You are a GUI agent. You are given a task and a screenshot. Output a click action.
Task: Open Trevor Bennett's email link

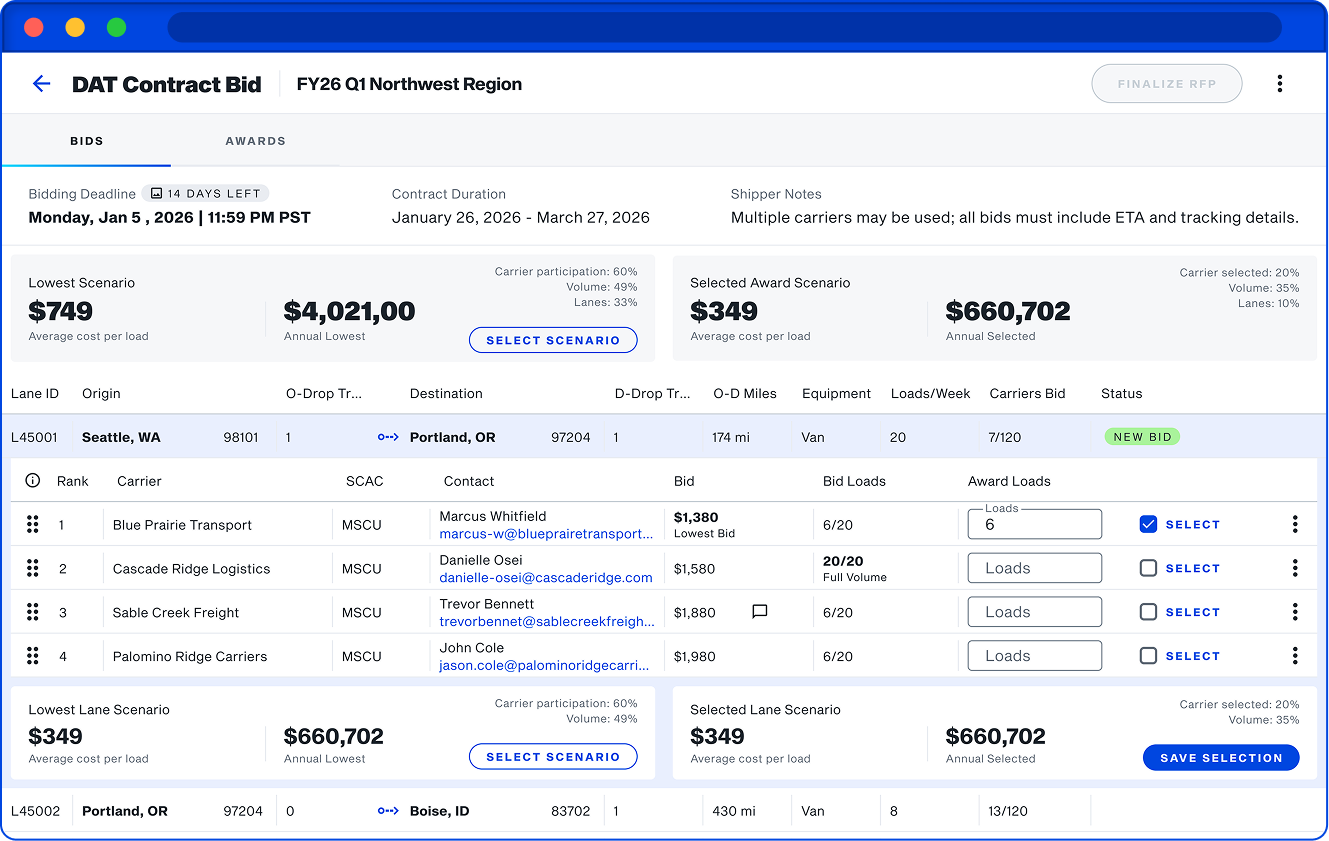[546, 622]
